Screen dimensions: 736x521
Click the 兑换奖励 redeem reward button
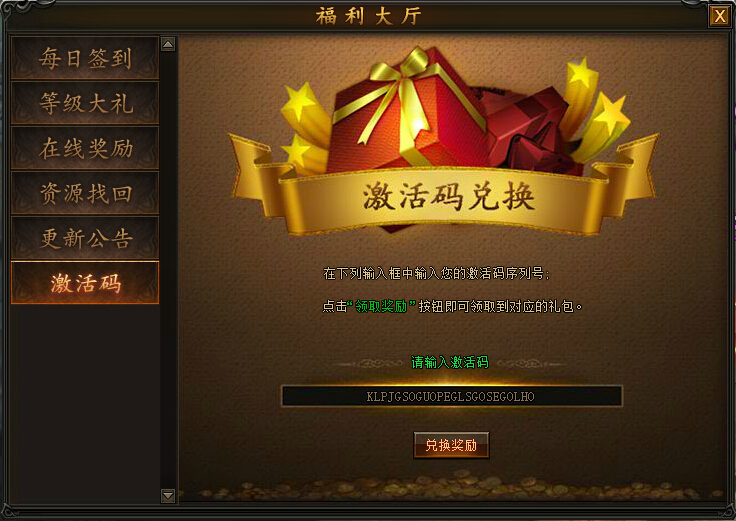[x=451, y=445]
